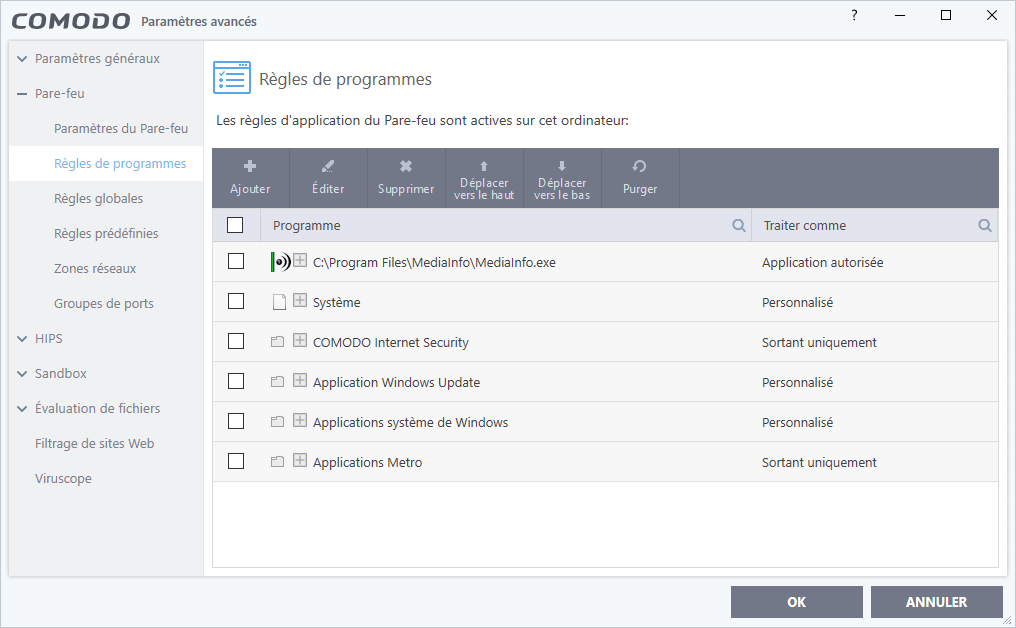Expand the Sandbox section chevron
Viewport: 1016px width, 628px height.
coord(22,374)
